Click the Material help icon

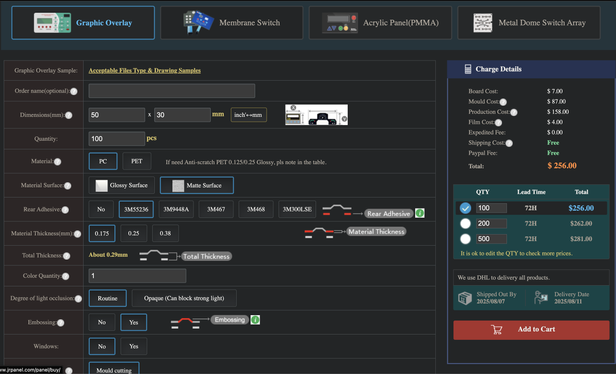click(57, 161)
